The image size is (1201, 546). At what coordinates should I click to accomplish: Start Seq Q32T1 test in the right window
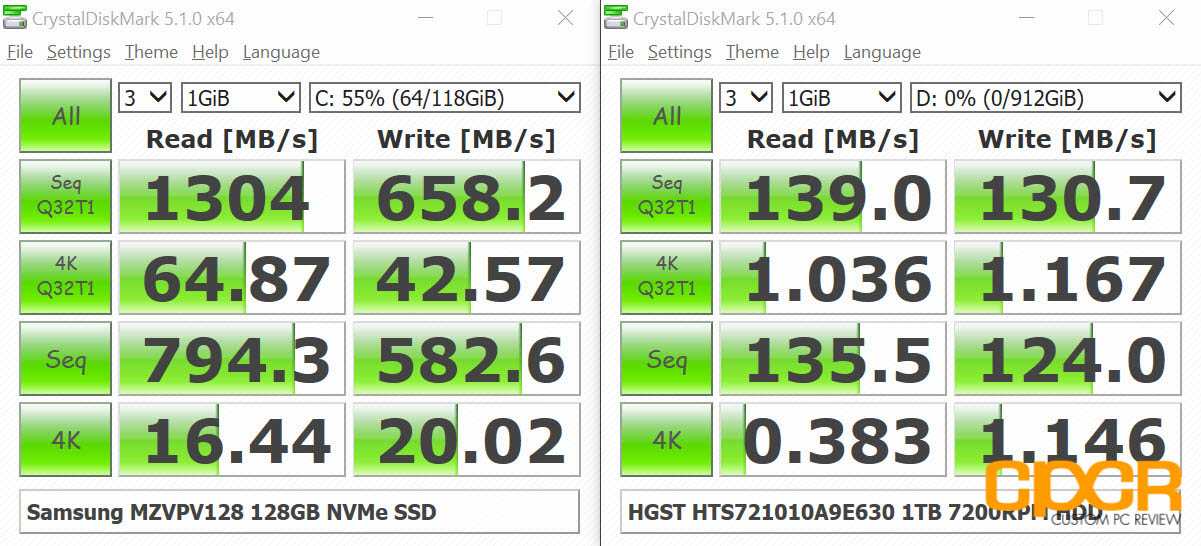tap(666, 195)
